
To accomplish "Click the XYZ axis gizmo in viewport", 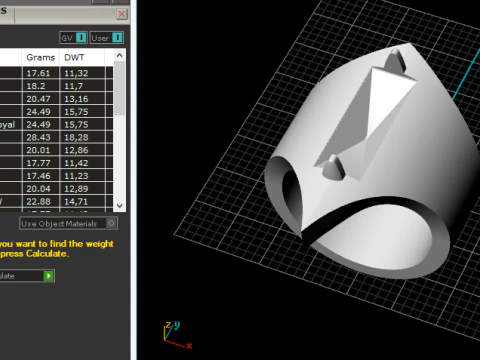I will click(177, 335).
